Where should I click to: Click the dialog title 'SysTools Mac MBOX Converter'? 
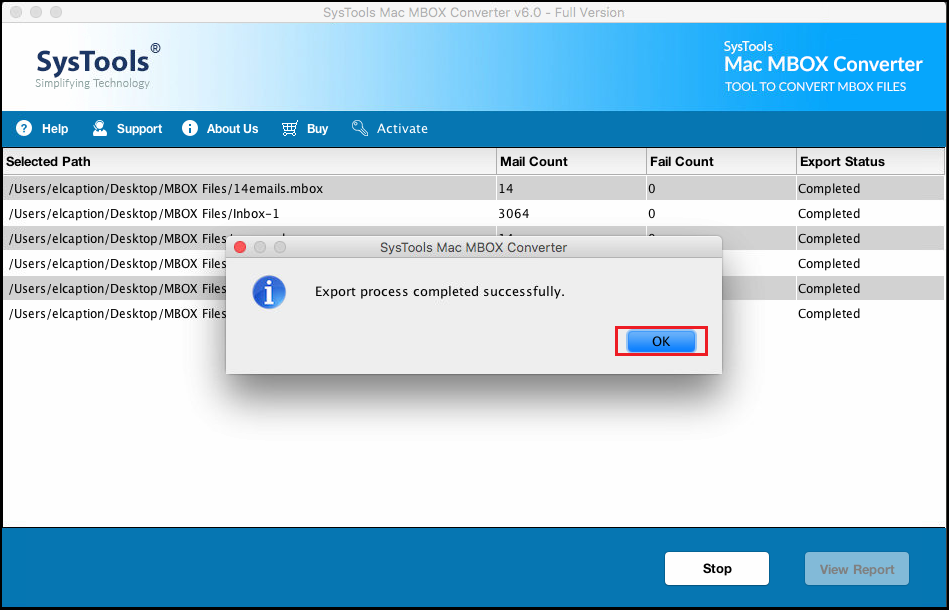point(473,248)
